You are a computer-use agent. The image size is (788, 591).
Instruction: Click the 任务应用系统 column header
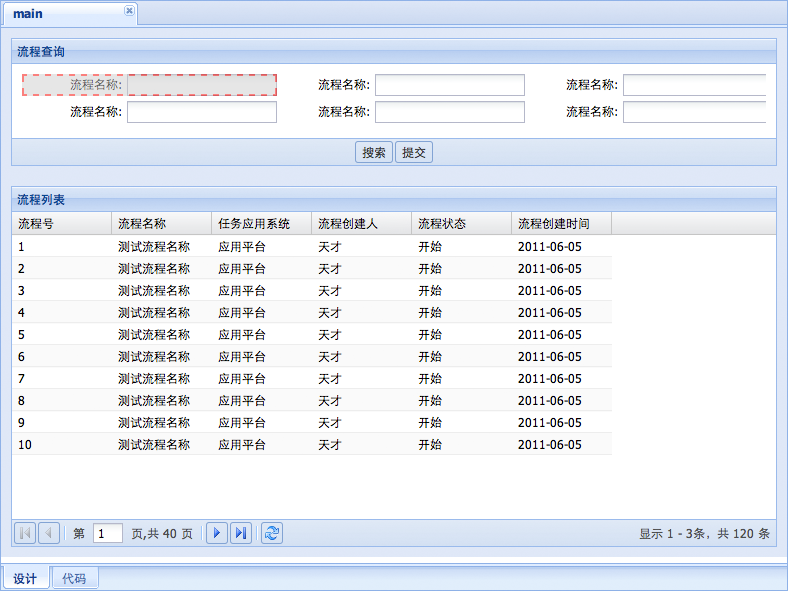[x=261, y=223]
